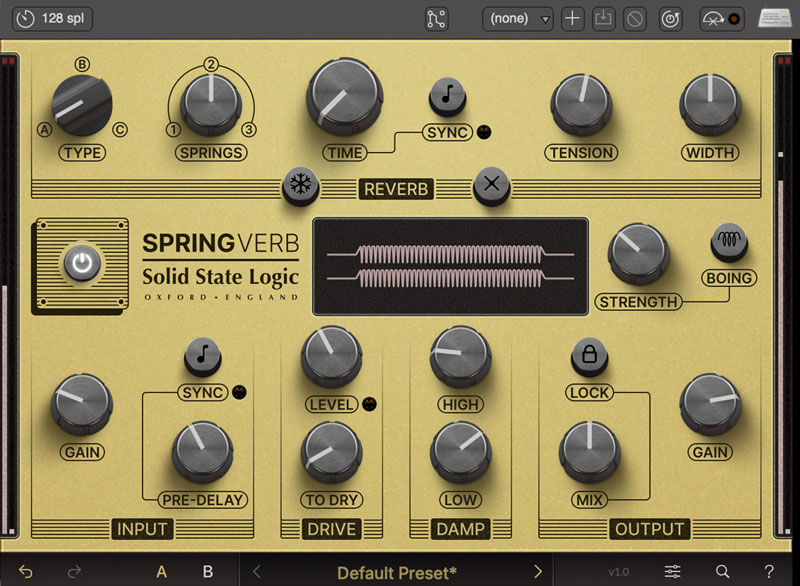Image resolution: width=800 pixels, height=586 pixels.
Task: Click the SPRINGVERB logo text
Action: [x=220, y=243]
